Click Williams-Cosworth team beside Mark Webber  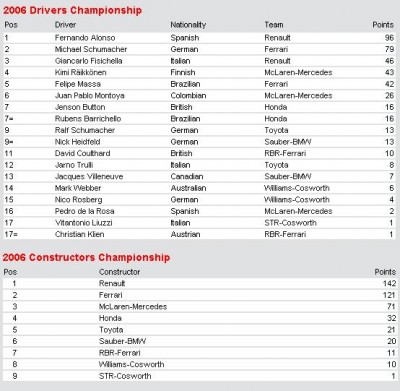[297, 188]
